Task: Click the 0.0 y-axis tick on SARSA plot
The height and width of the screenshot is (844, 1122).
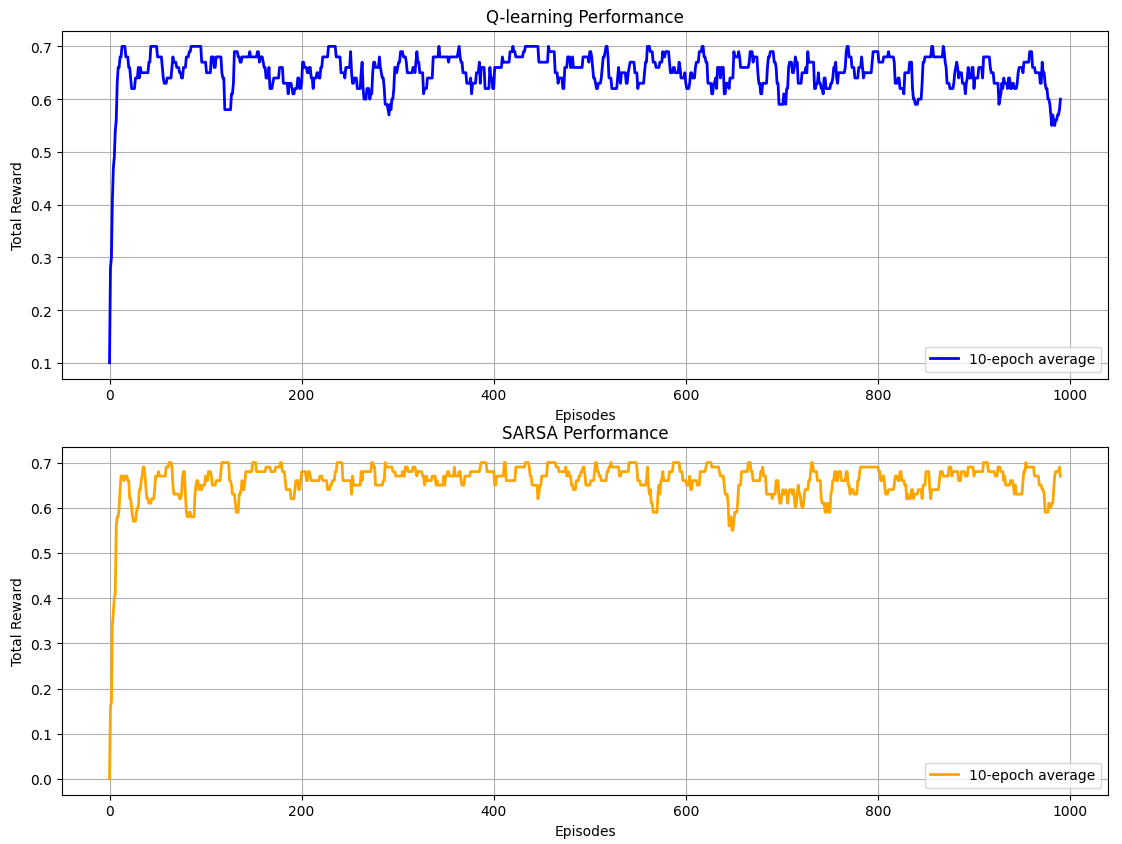Action: (x=42, y=780)
